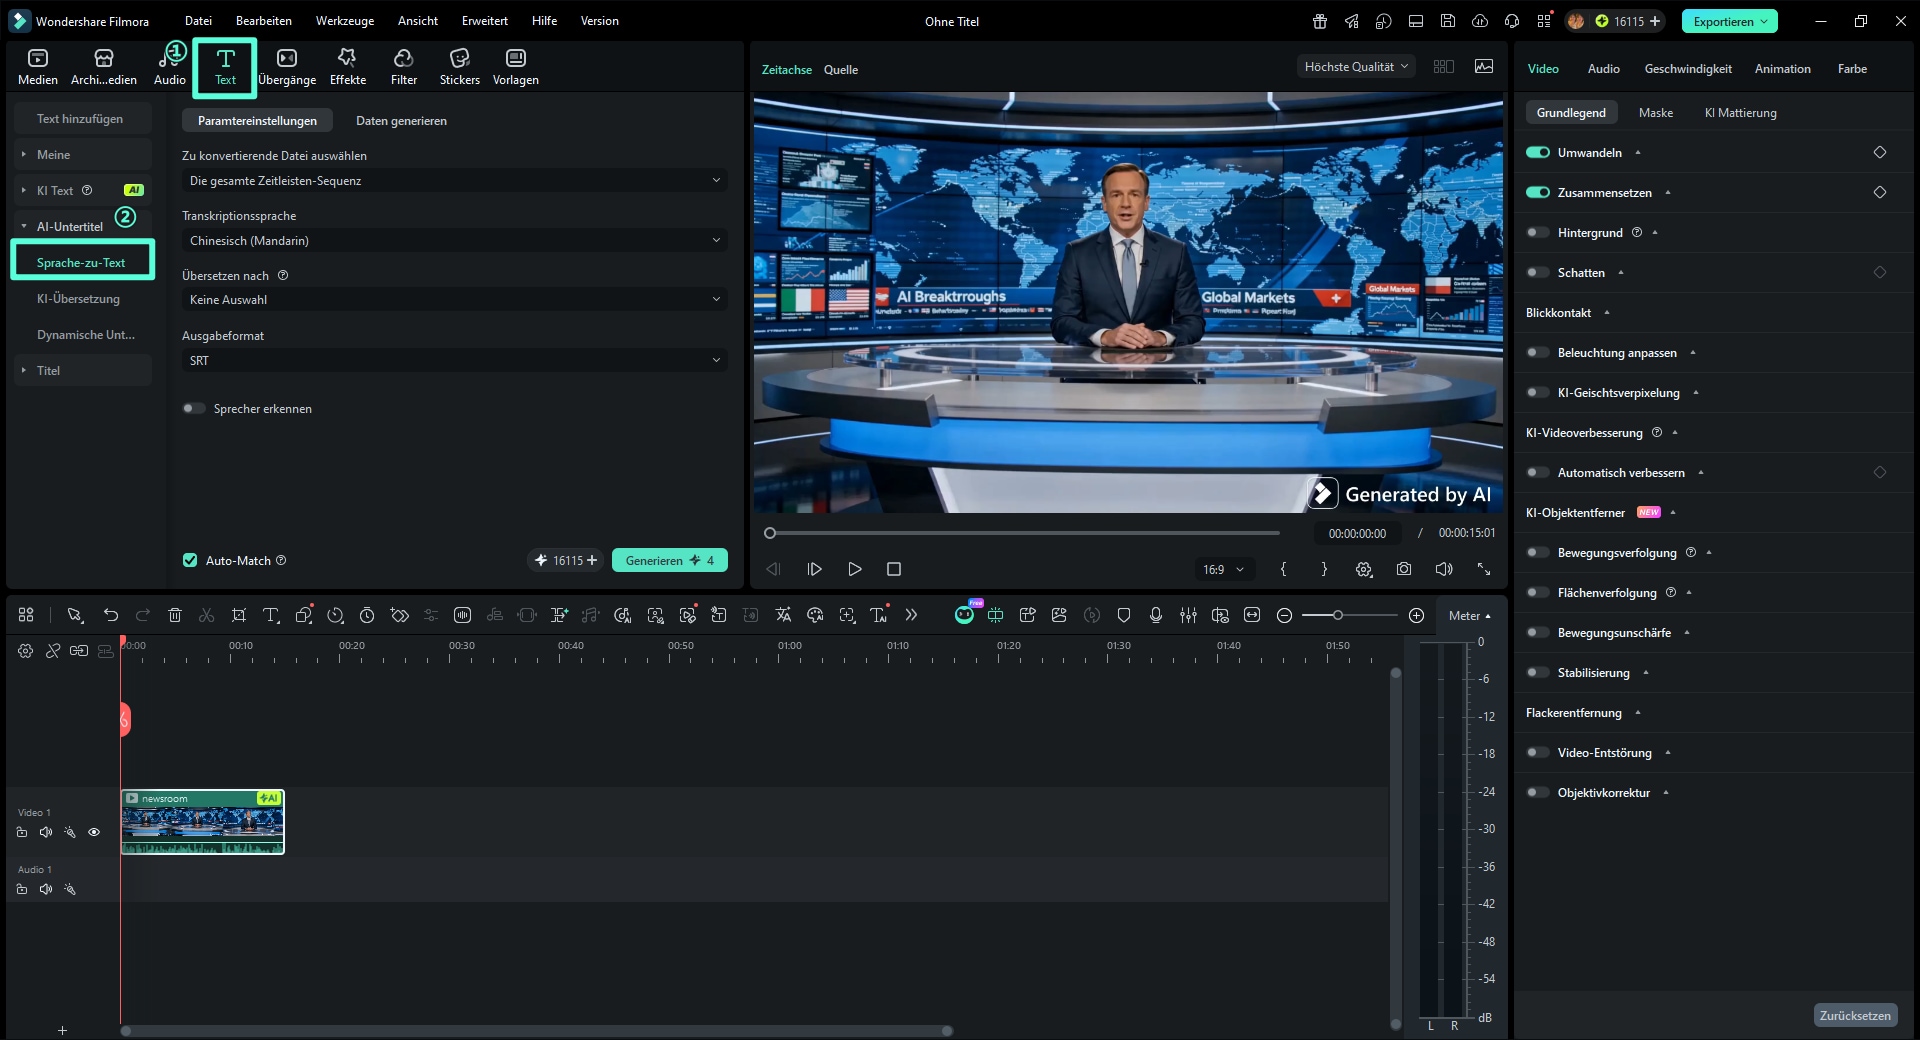Open the Ausgabeformat SRT dropdown
1920x1040 pixels.
[x=454, y=360]
